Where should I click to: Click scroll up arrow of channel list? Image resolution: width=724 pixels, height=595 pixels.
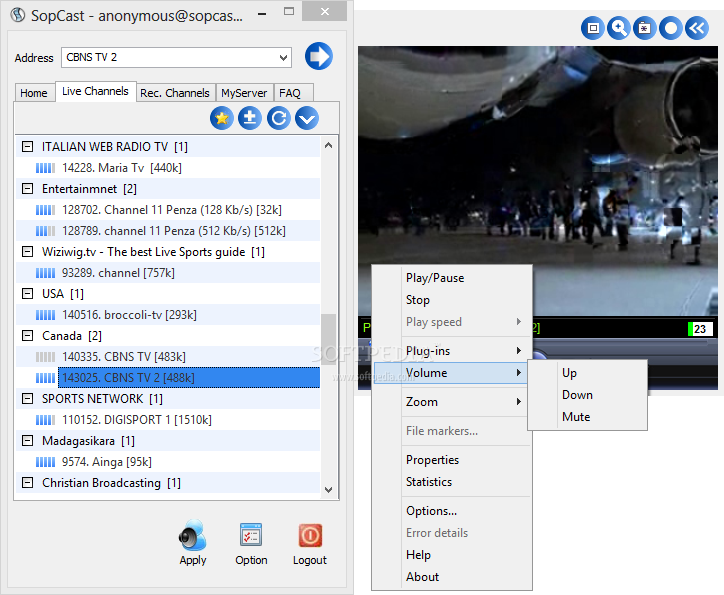click(328, 145)
